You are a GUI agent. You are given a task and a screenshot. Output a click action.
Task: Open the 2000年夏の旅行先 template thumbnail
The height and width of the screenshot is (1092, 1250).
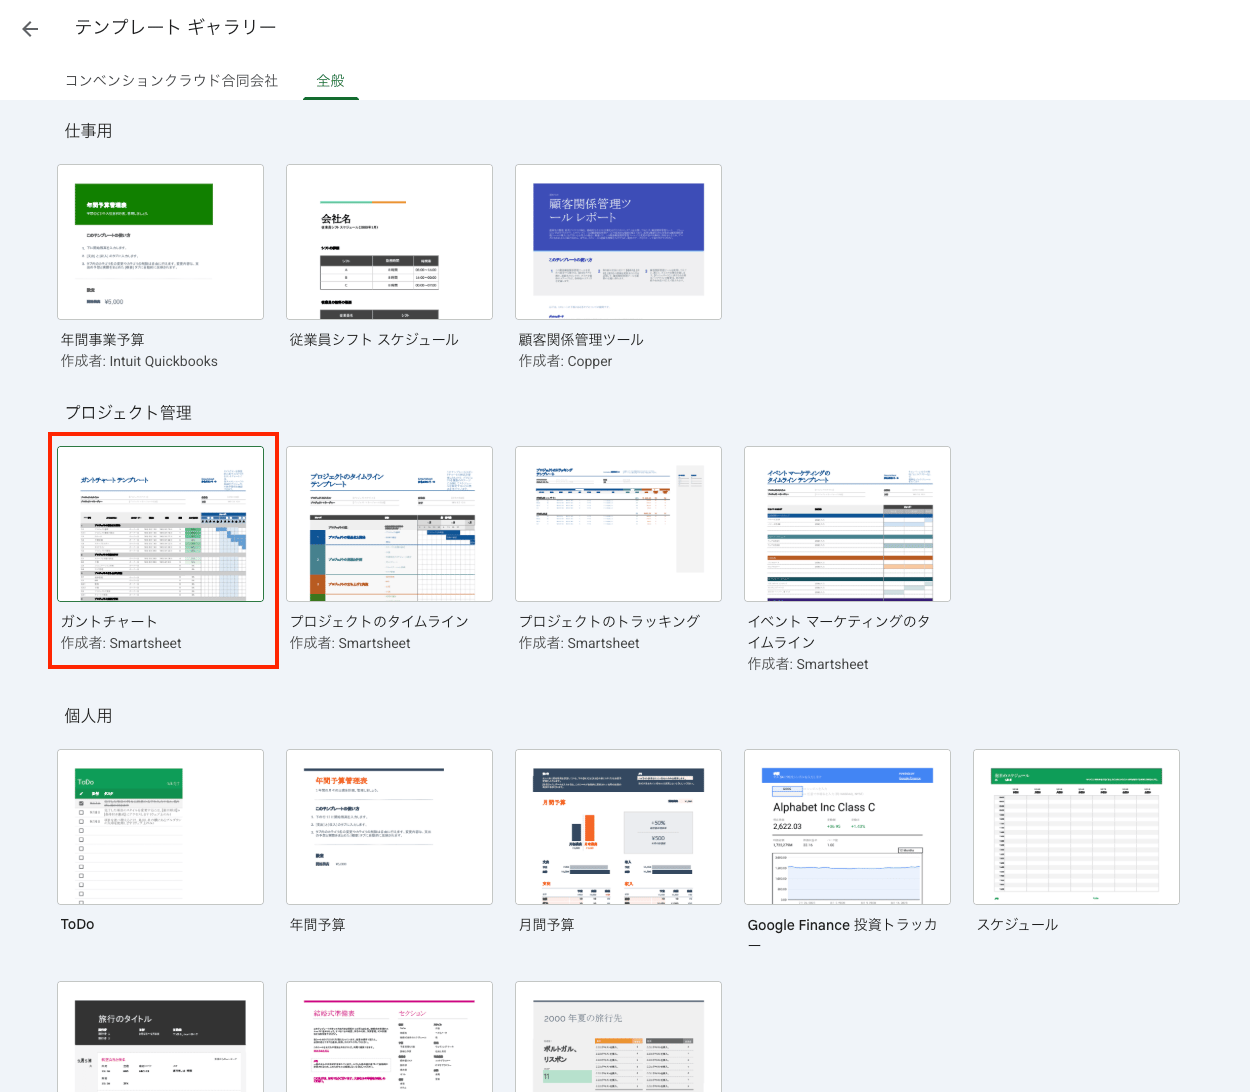(618, 1037)
